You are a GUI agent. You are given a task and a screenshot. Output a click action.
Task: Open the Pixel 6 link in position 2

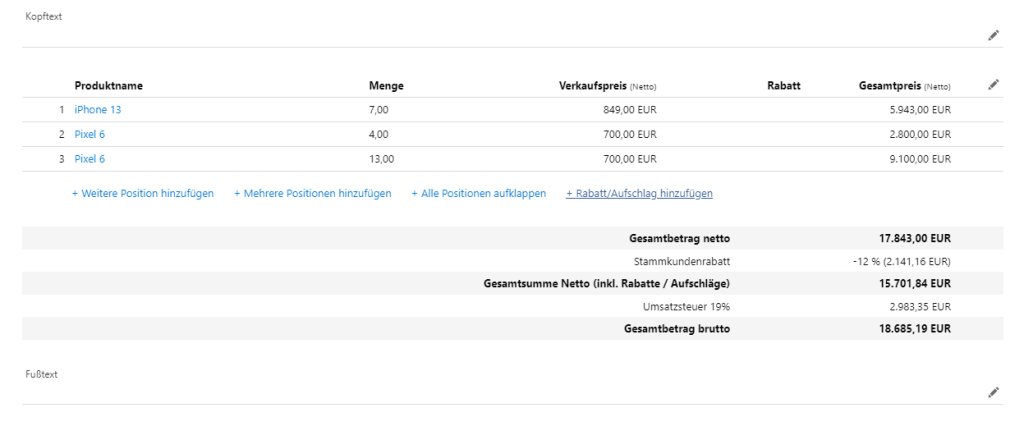point(89,134)
